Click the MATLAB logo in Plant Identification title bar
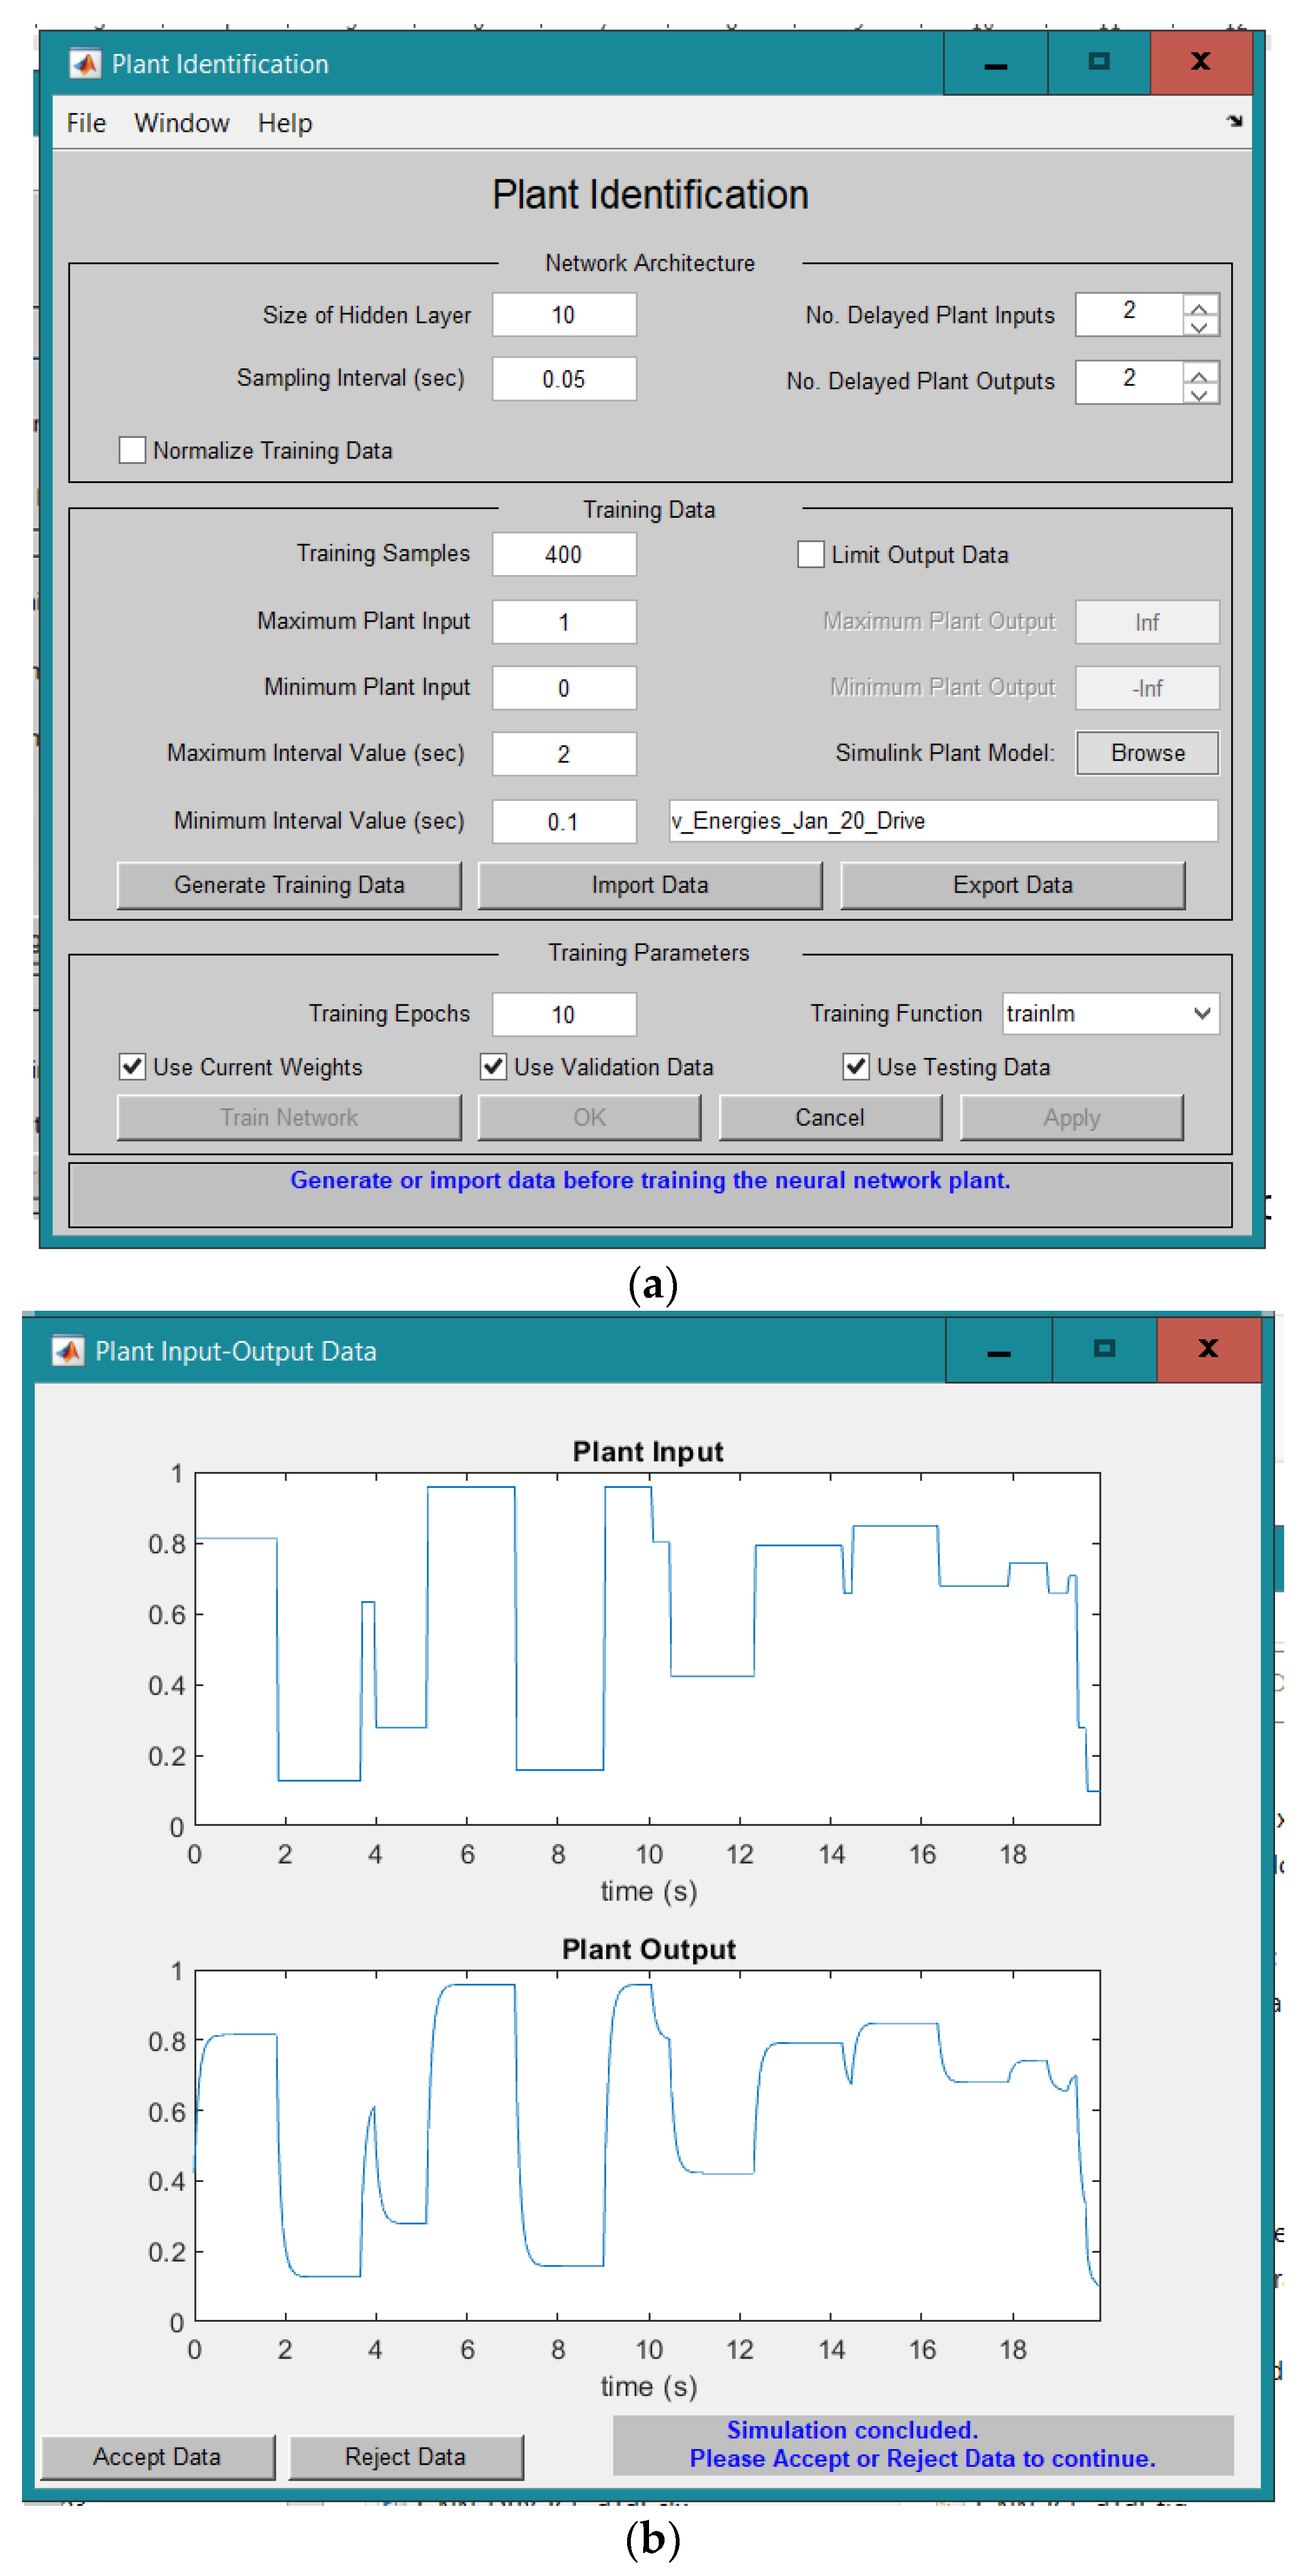1312x2576 pixels. click(x=85, y=64)
